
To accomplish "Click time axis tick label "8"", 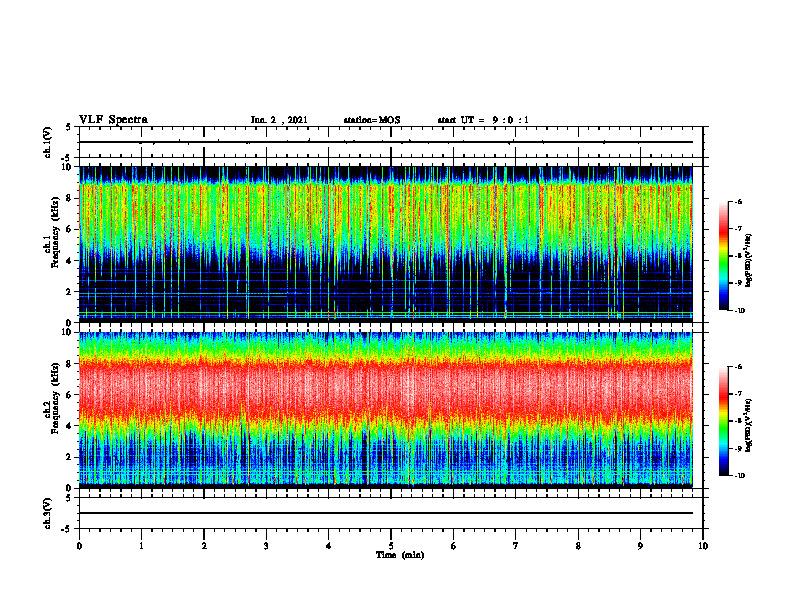I will click(578, 546).
